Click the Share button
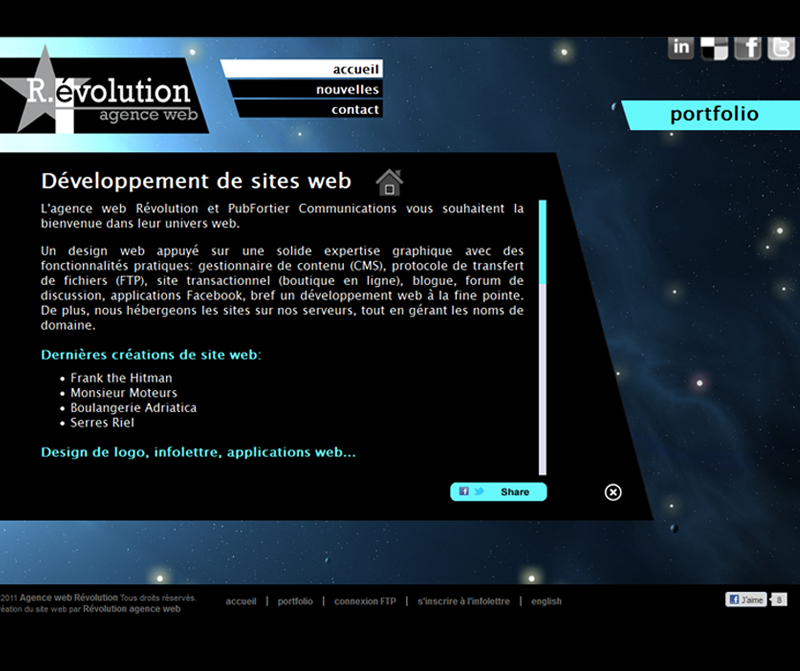The width and height of the screenshot is (800, 671). (499, 492)
